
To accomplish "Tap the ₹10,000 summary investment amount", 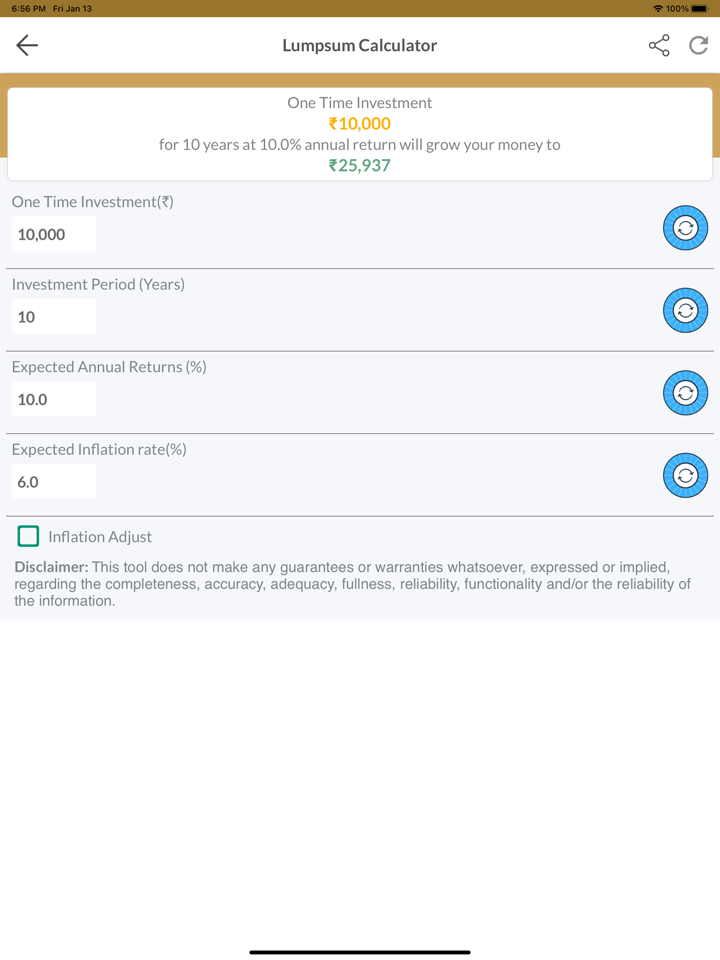I will pos(360,124).
